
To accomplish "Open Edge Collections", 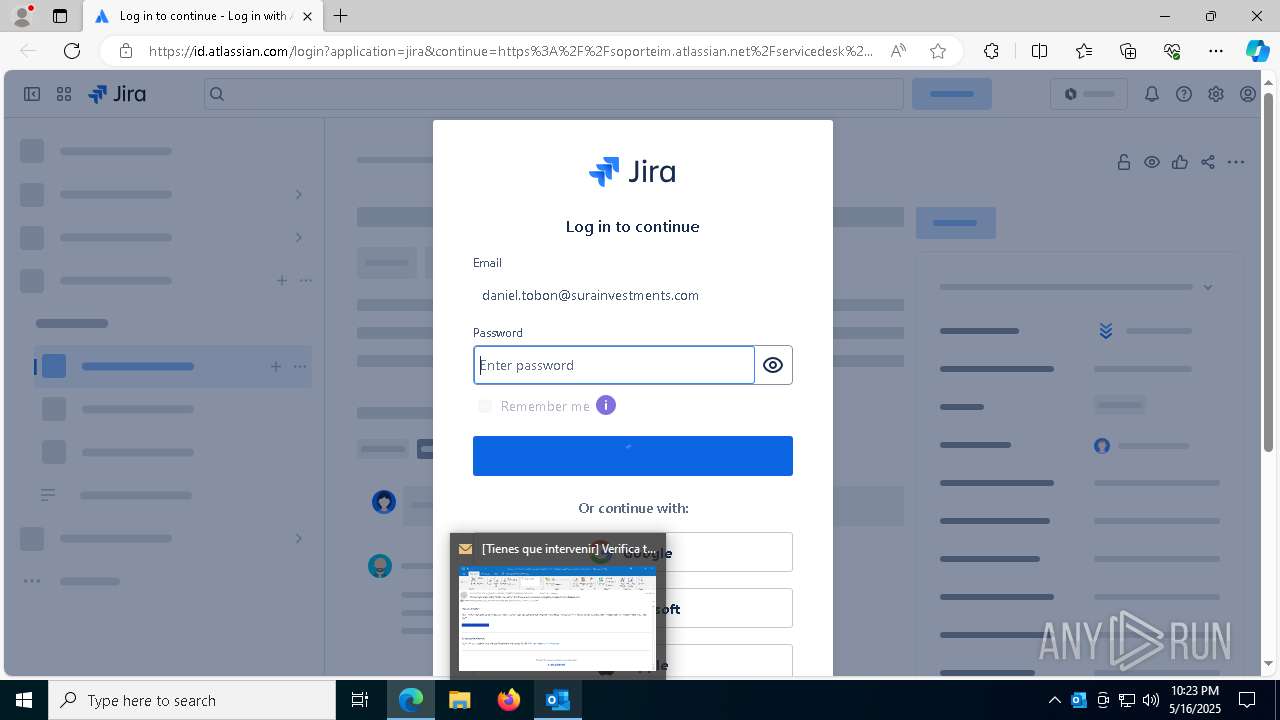I will [x=1128, y=51].
